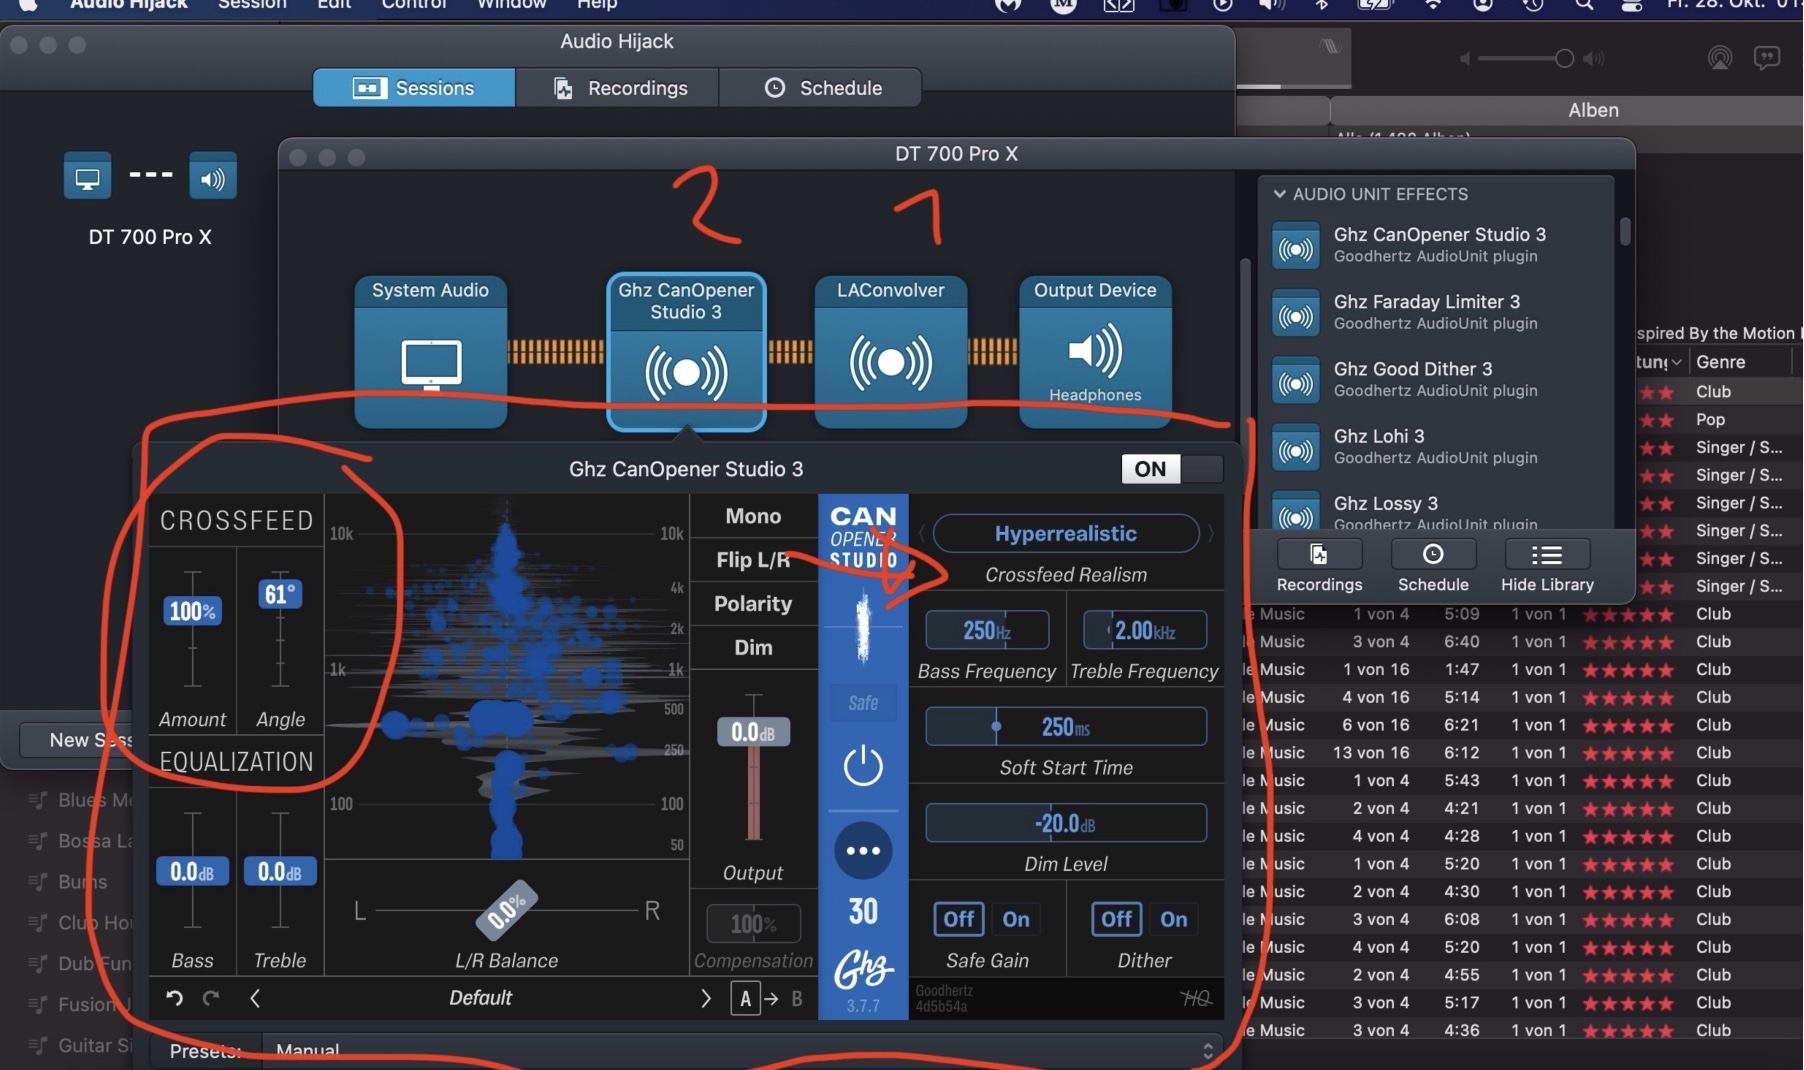Click the rating column sort chevron in Music
This screenshot has height=1070, width=1804.
(1676, 362)
